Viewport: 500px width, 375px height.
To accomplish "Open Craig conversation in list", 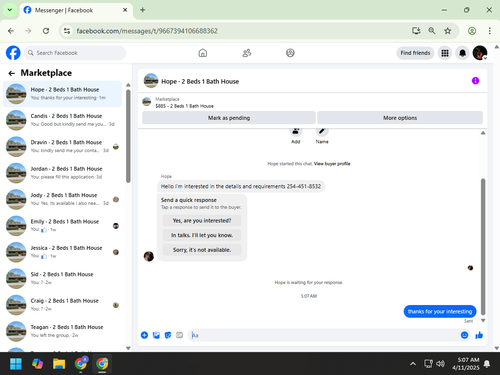I will pyautogui.click(x=62, y=305).
